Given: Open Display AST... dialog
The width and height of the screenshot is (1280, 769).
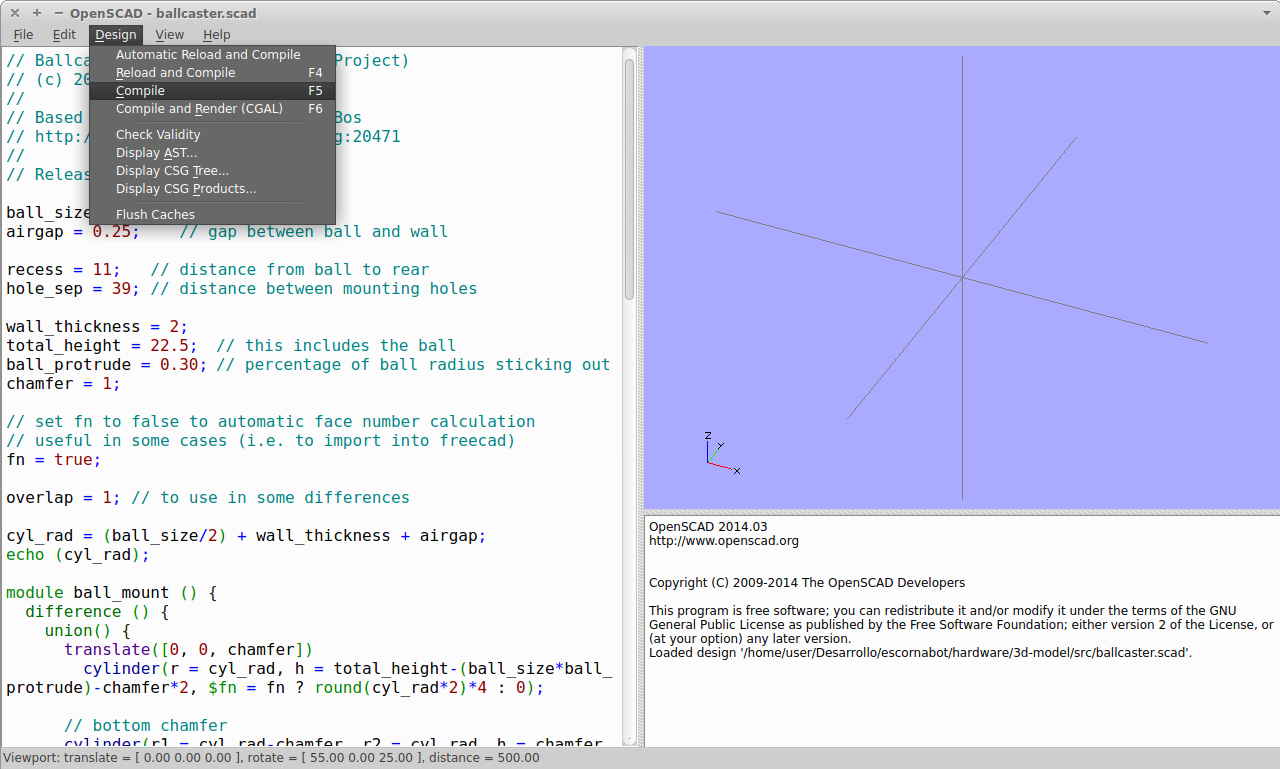Looking at the screenshot, I should (212, 153).
